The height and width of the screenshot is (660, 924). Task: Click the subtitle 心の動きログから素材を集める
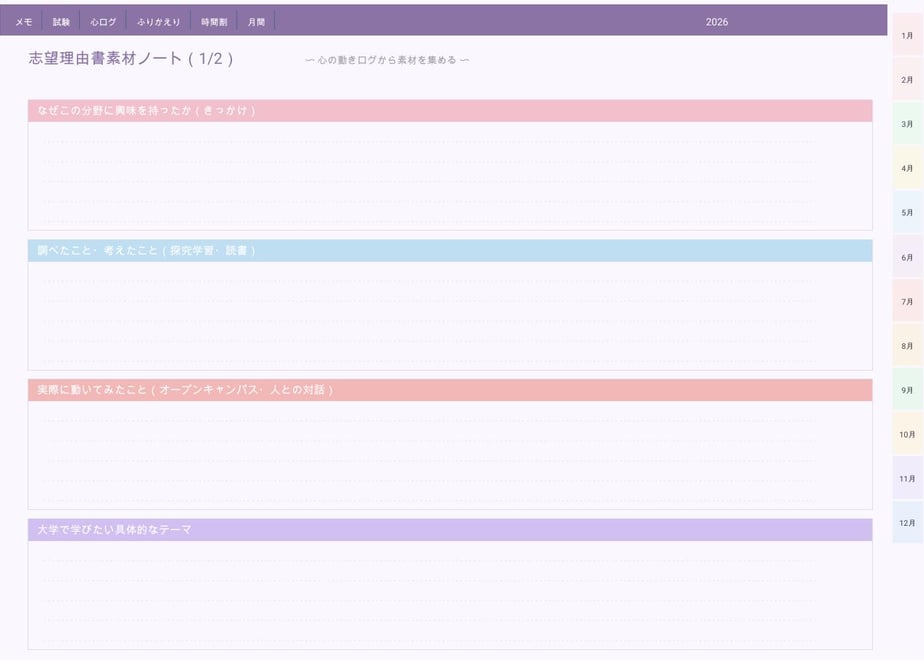[387, 60]
